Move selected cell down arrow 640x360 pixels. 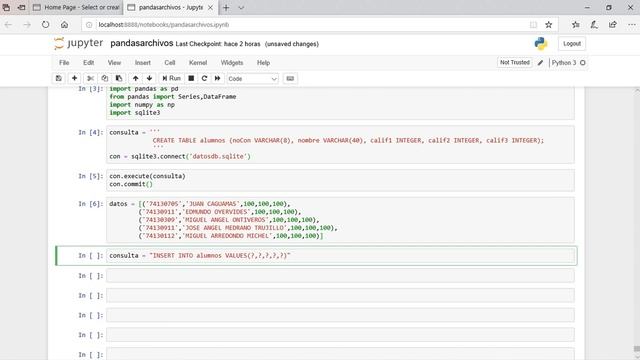click(x=149, y=78)
